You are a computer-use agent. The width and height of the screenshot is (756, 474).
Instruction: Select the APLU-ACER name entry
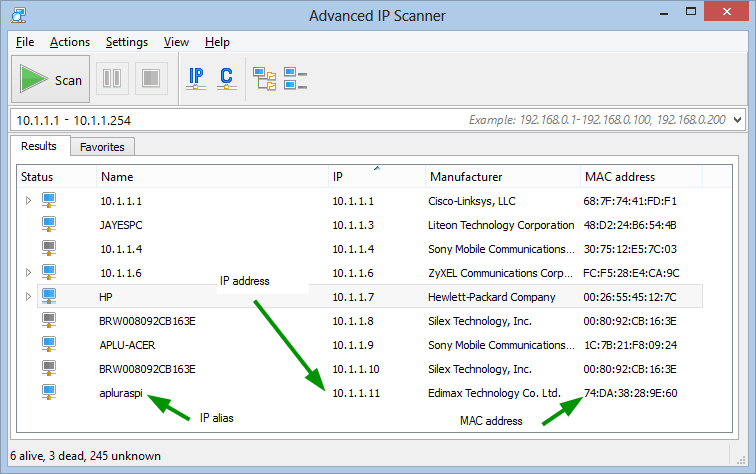click(x=127, y=345)
